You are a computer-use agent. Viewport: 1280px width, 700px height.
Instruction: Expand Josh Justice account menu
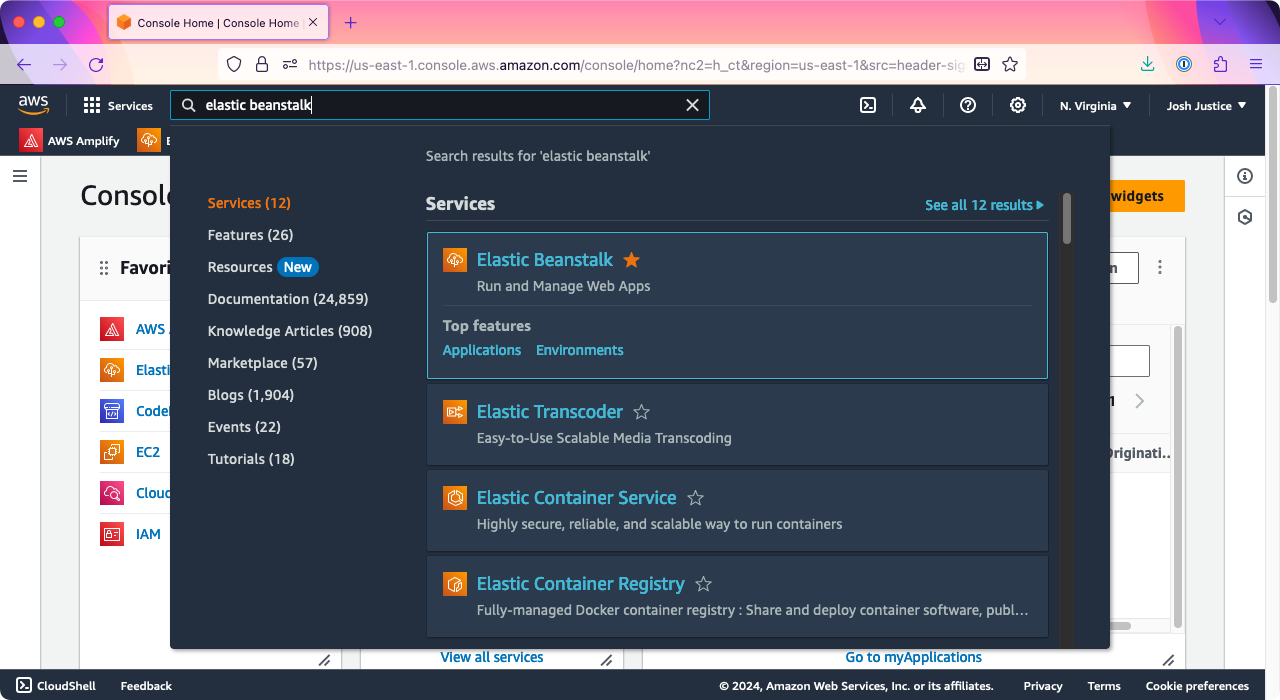(1207, 105)
